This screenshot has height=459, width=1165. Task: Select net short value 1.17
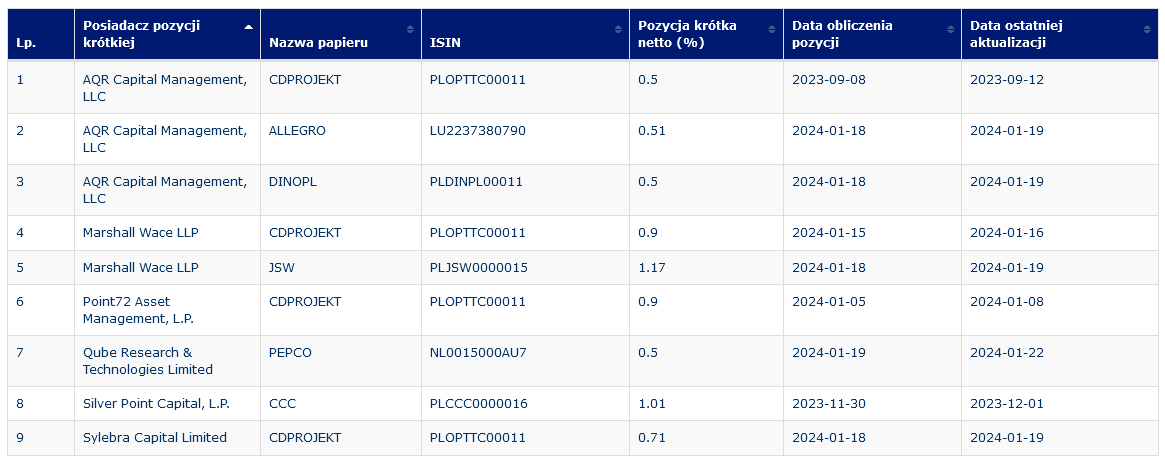pos(652,267)
